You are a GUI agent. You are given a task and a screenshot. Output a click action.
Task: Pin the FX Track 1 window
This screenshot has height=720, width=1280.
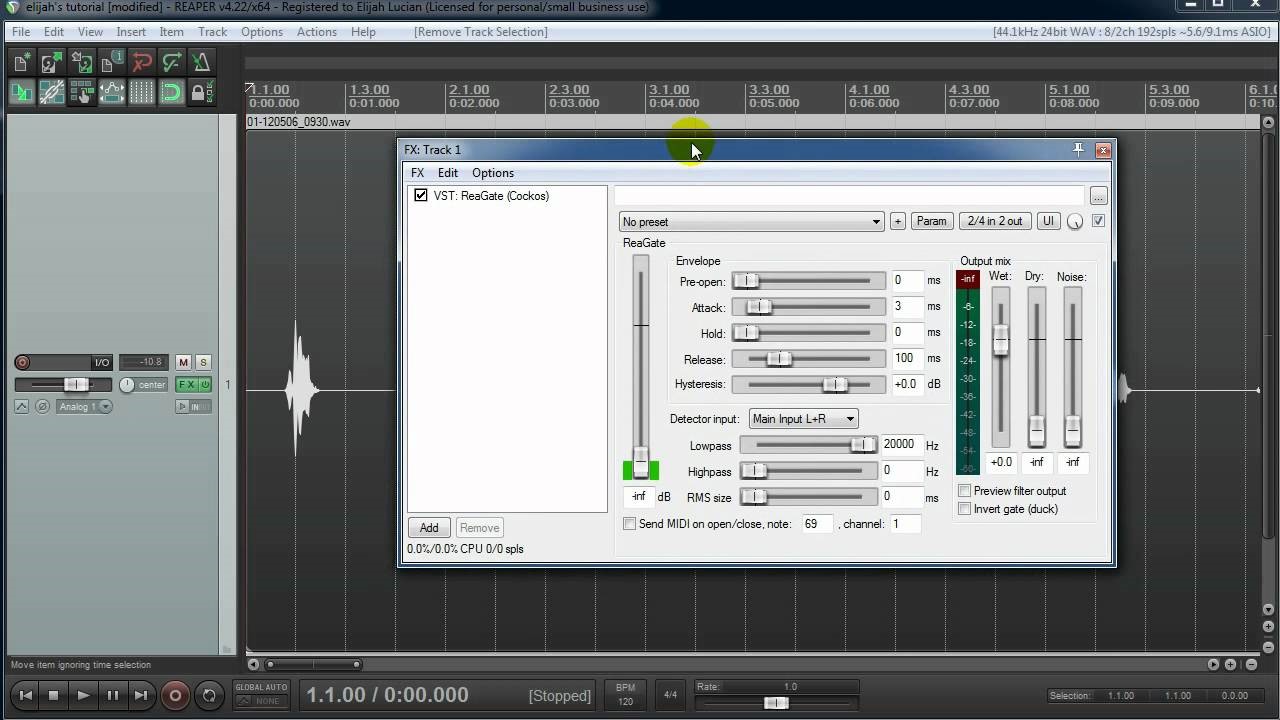1078,150
